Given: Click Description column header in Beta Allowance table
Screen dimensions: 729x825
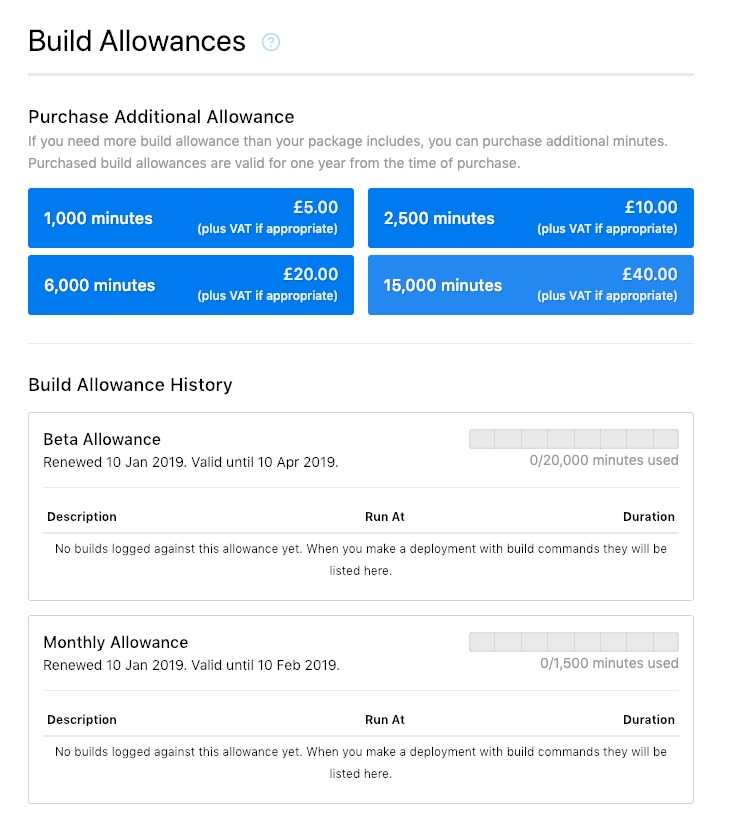Looking at the screenshot, I should 82,517.
